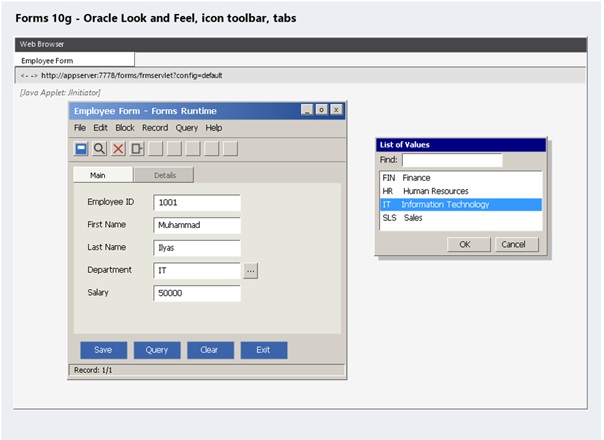
Task: Open Department list of values ellipsis button
Action: click(250, 271)
